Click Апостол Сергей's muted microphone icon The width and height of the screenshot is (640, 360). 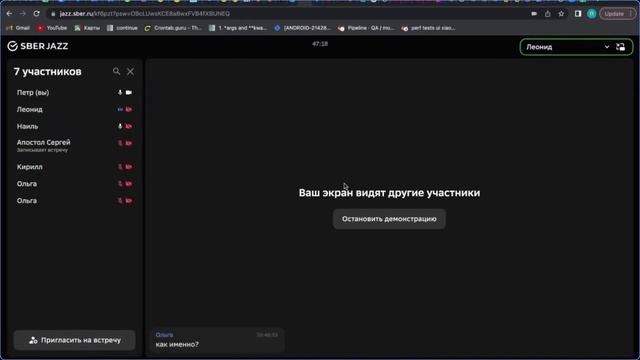point(120,143)
